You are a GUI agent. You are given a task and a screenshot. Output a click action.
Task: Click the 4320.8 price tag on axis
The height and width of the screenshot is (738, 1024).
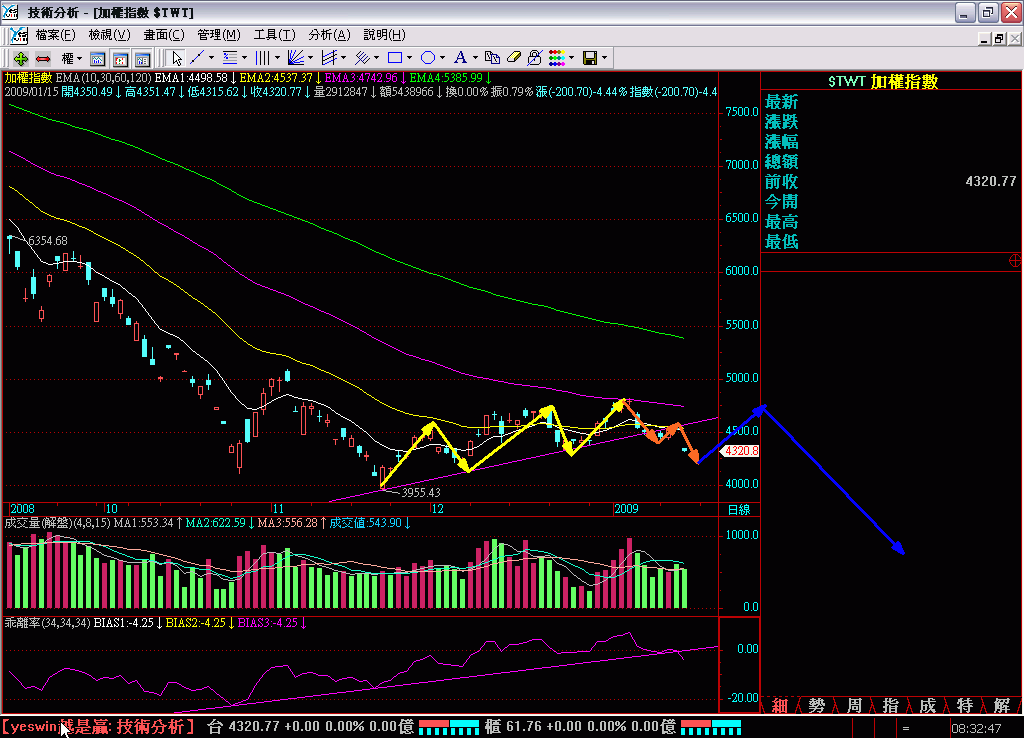tap(741, 451)
